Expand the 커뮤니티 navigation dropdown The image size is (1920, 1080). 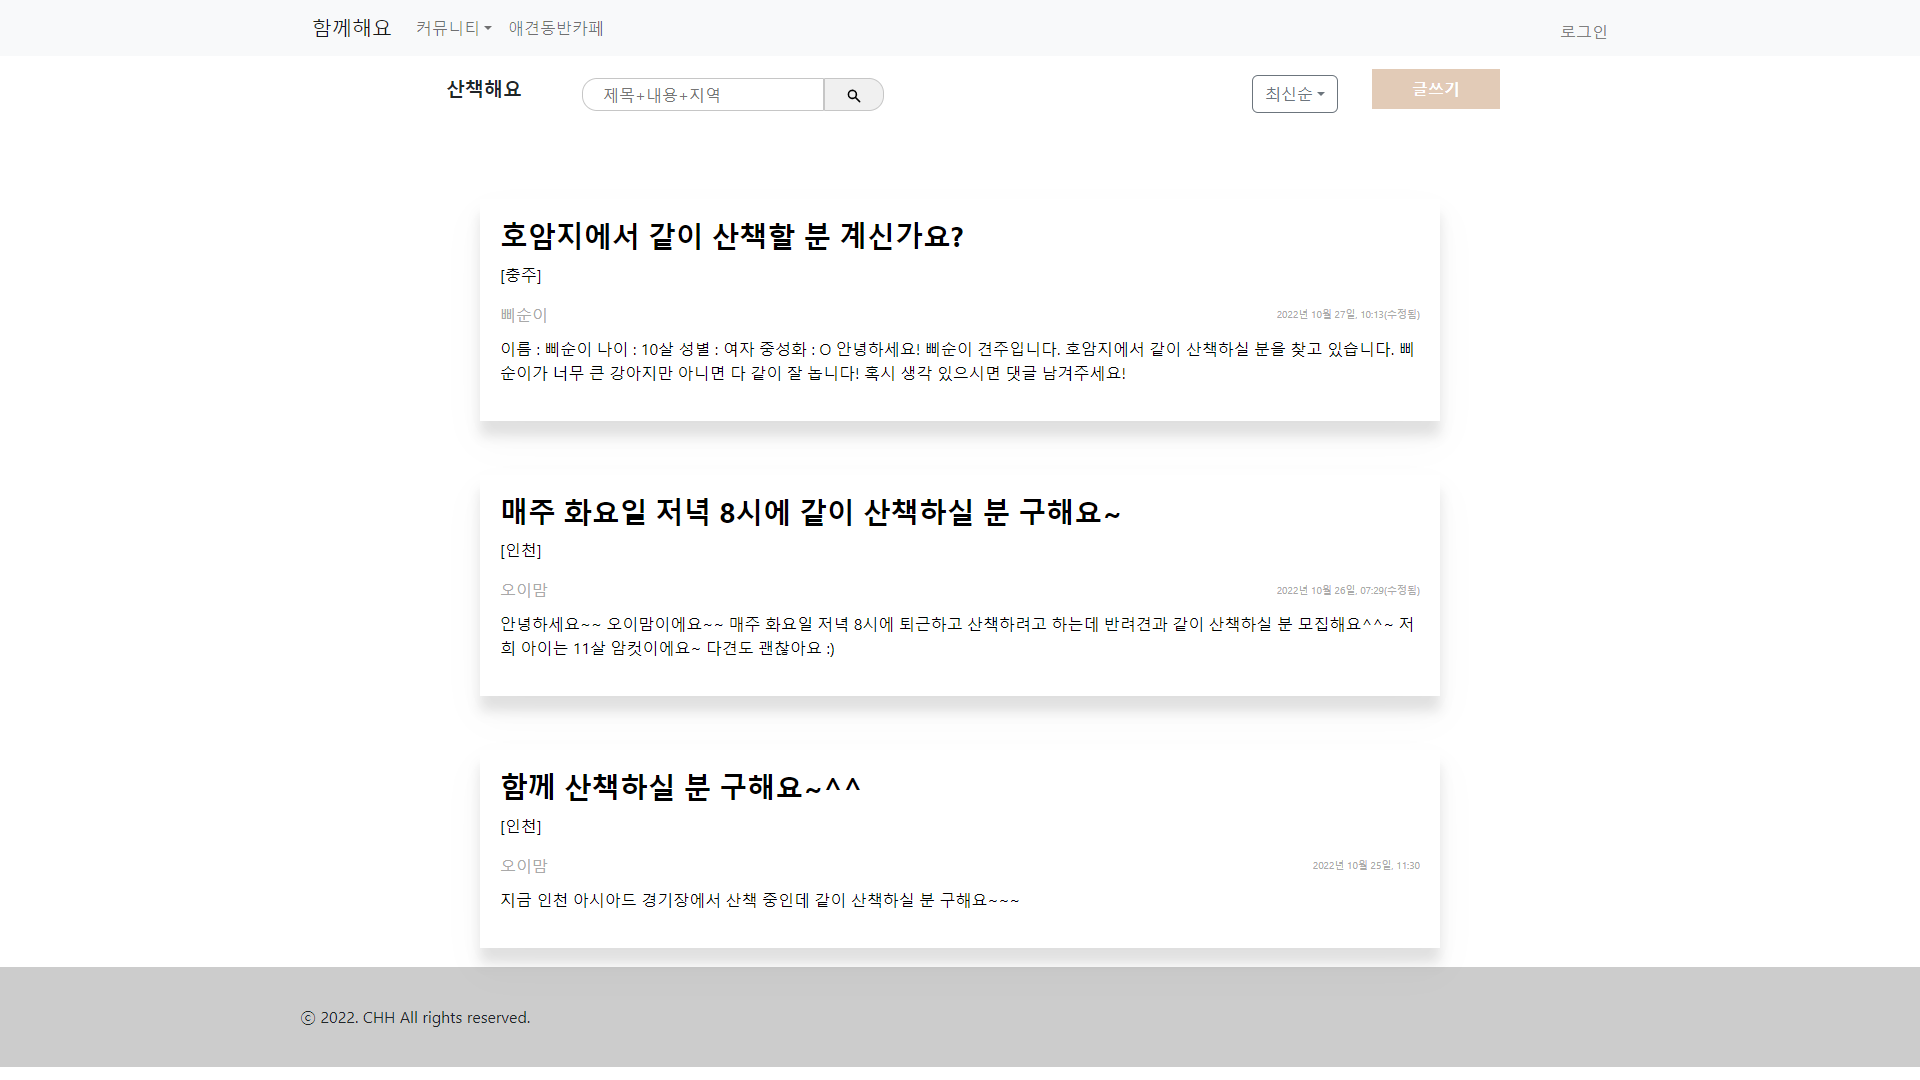coord(453,28)
